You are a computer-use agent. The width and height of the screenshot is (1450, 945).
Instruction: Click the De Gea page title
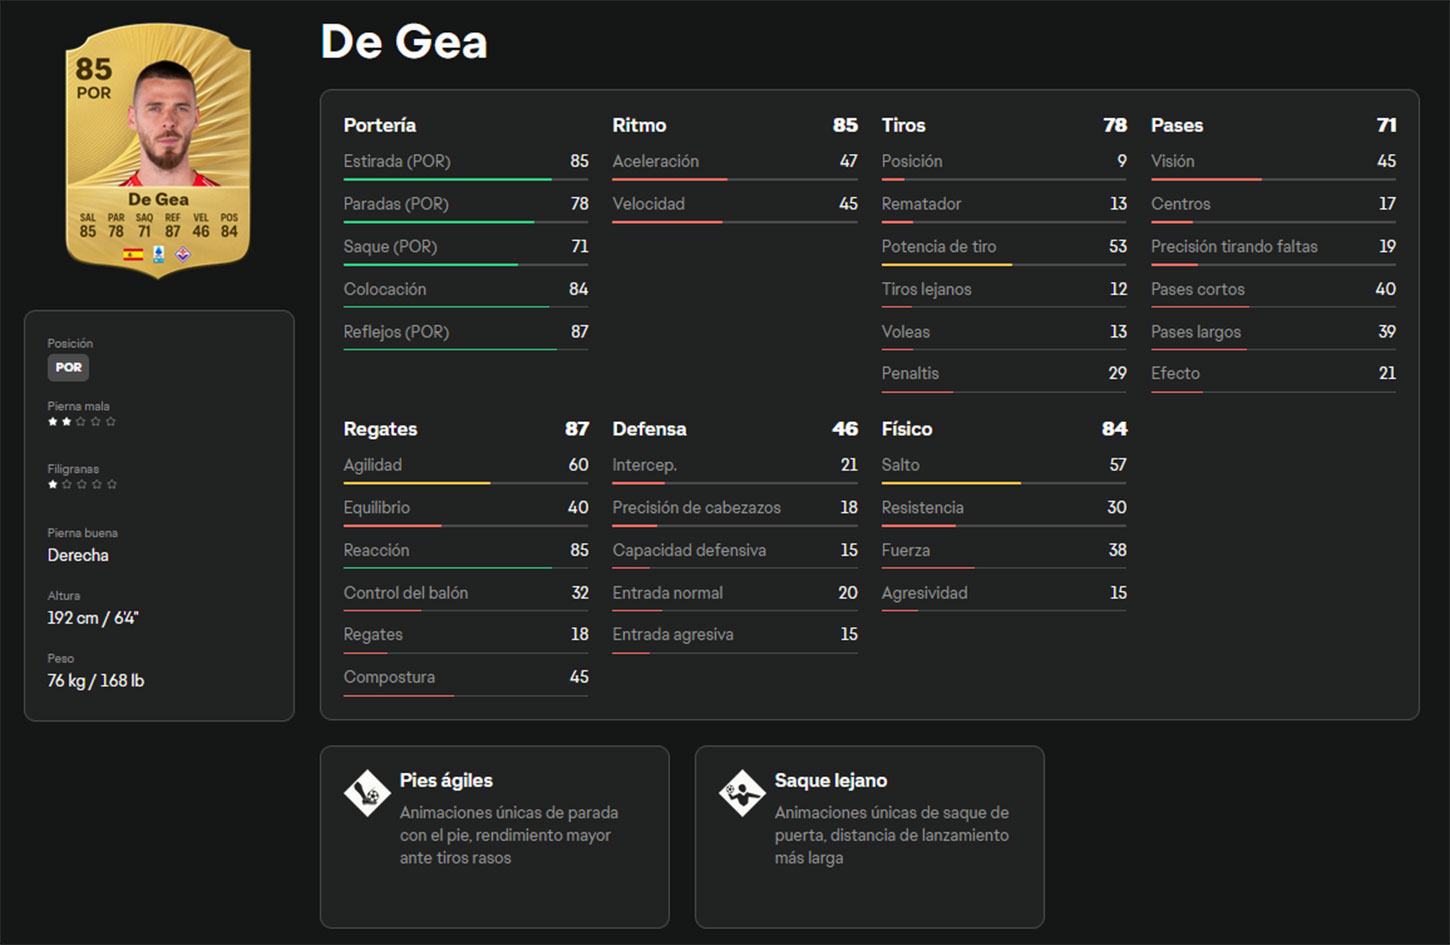(x=404, y=42)
